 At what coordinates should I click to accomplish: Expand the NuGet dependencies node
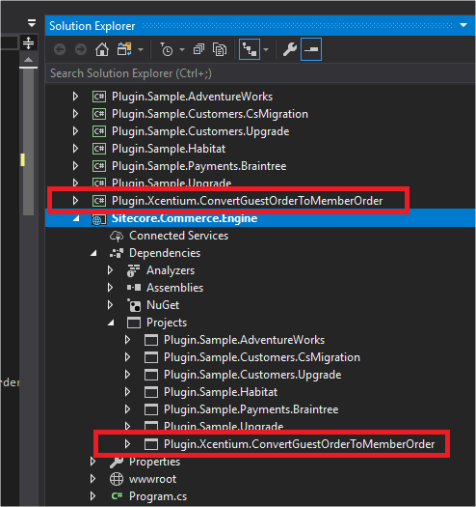pos(110,305)
